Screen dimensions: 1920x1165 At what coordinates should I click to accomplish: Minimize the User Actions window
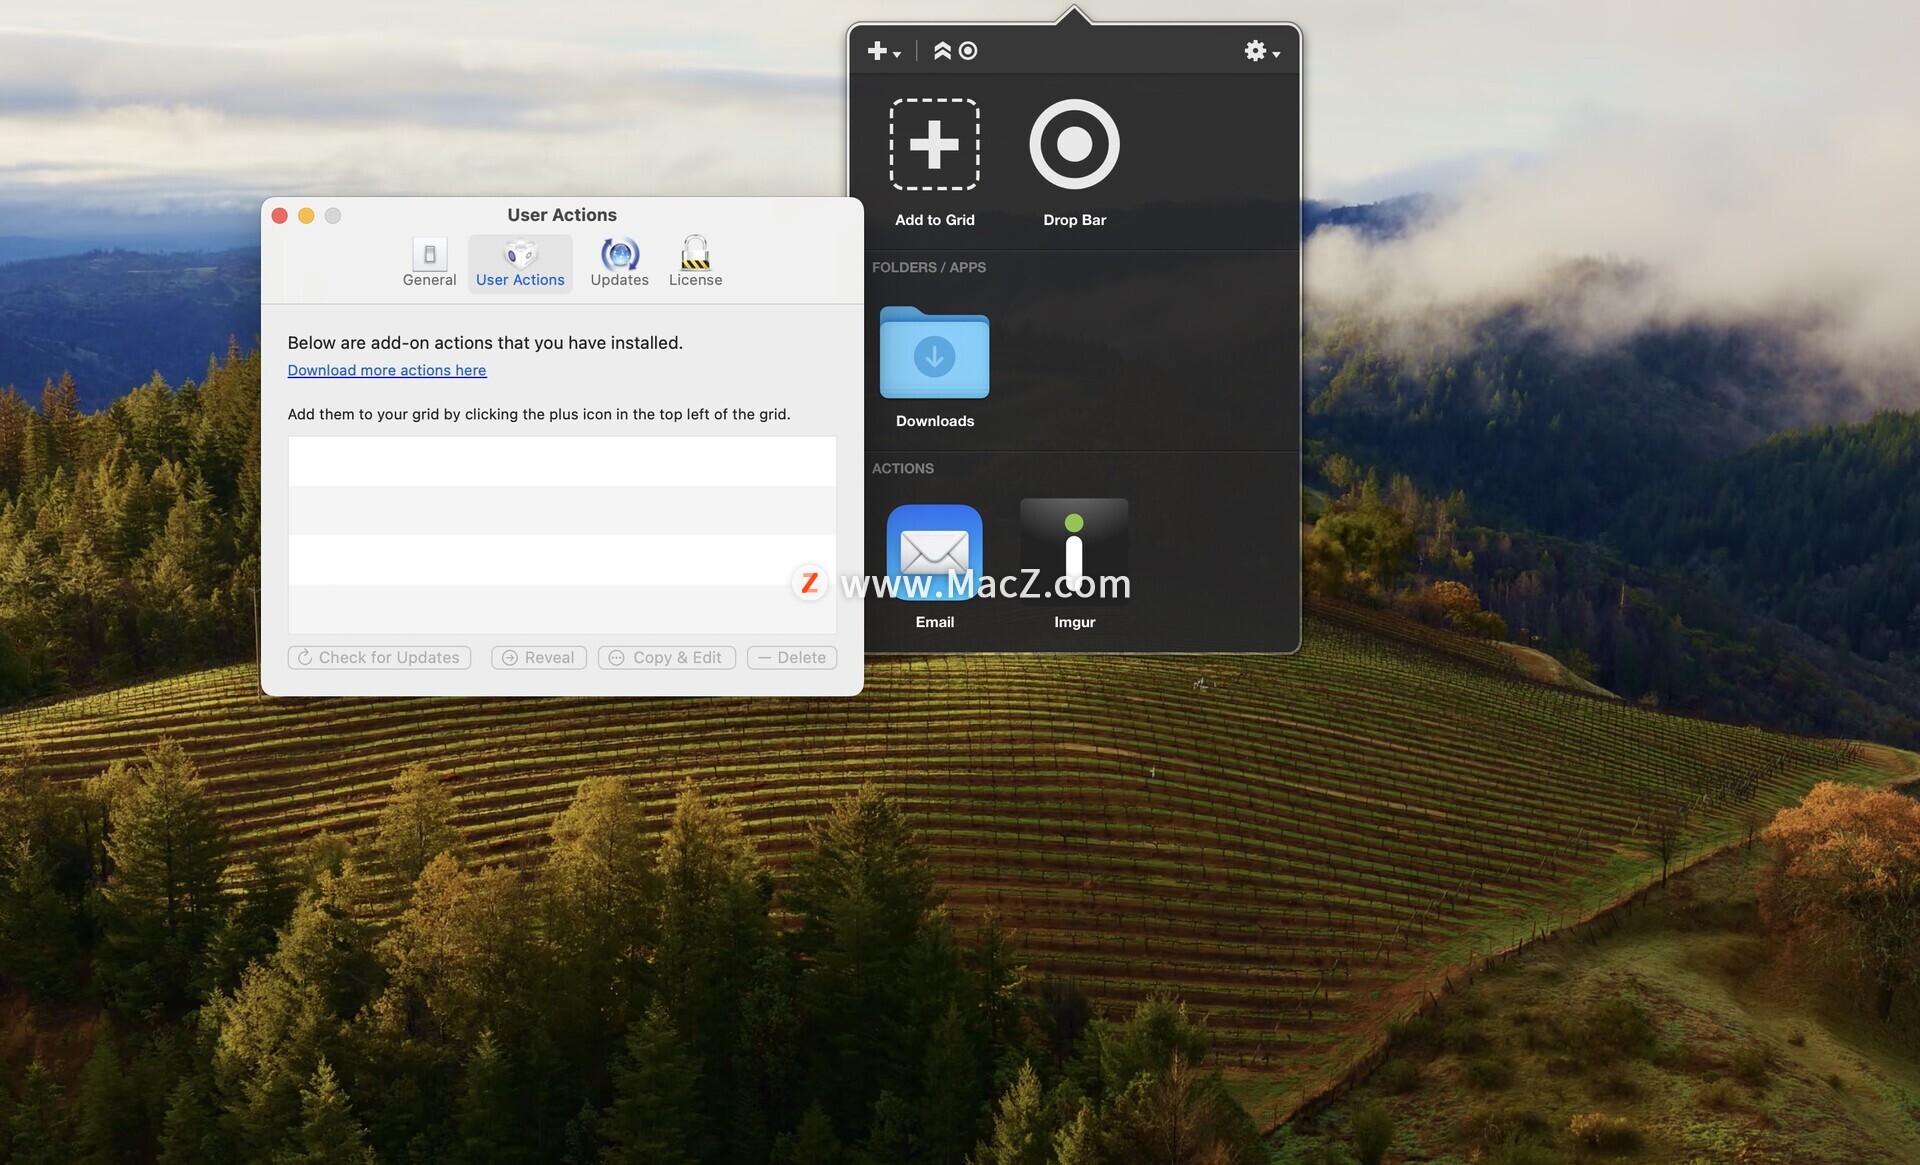click(x=306, y=216)
